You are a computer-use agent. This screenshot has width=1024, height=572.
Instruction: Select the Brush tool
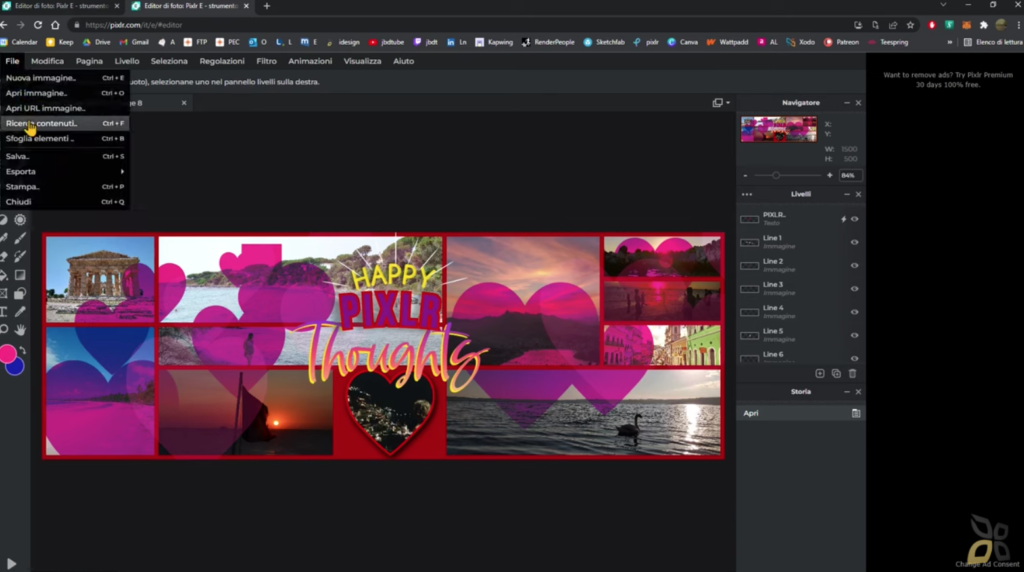pos(20,238)
